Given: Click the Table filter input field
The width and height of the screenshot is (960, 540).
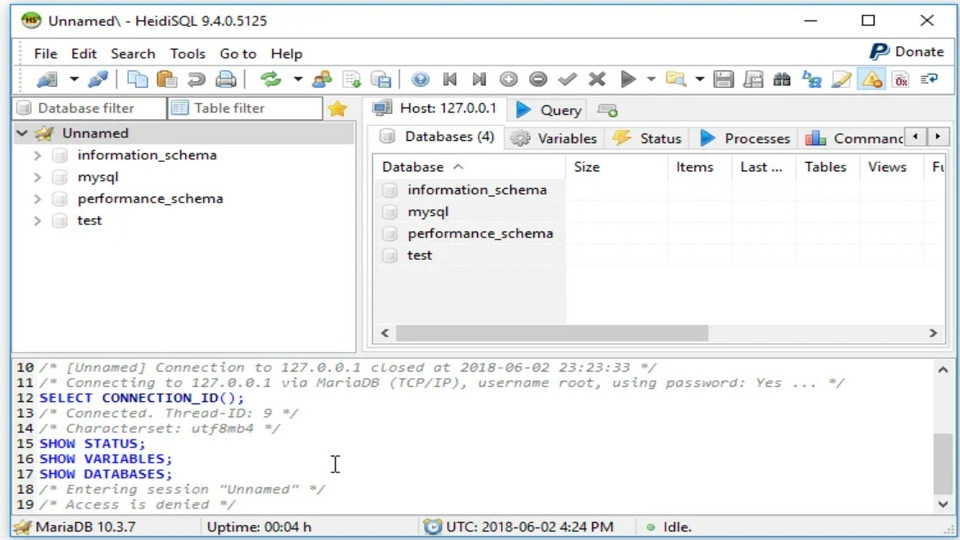Looking at the screenshot, I should click(x=246, y=108).
